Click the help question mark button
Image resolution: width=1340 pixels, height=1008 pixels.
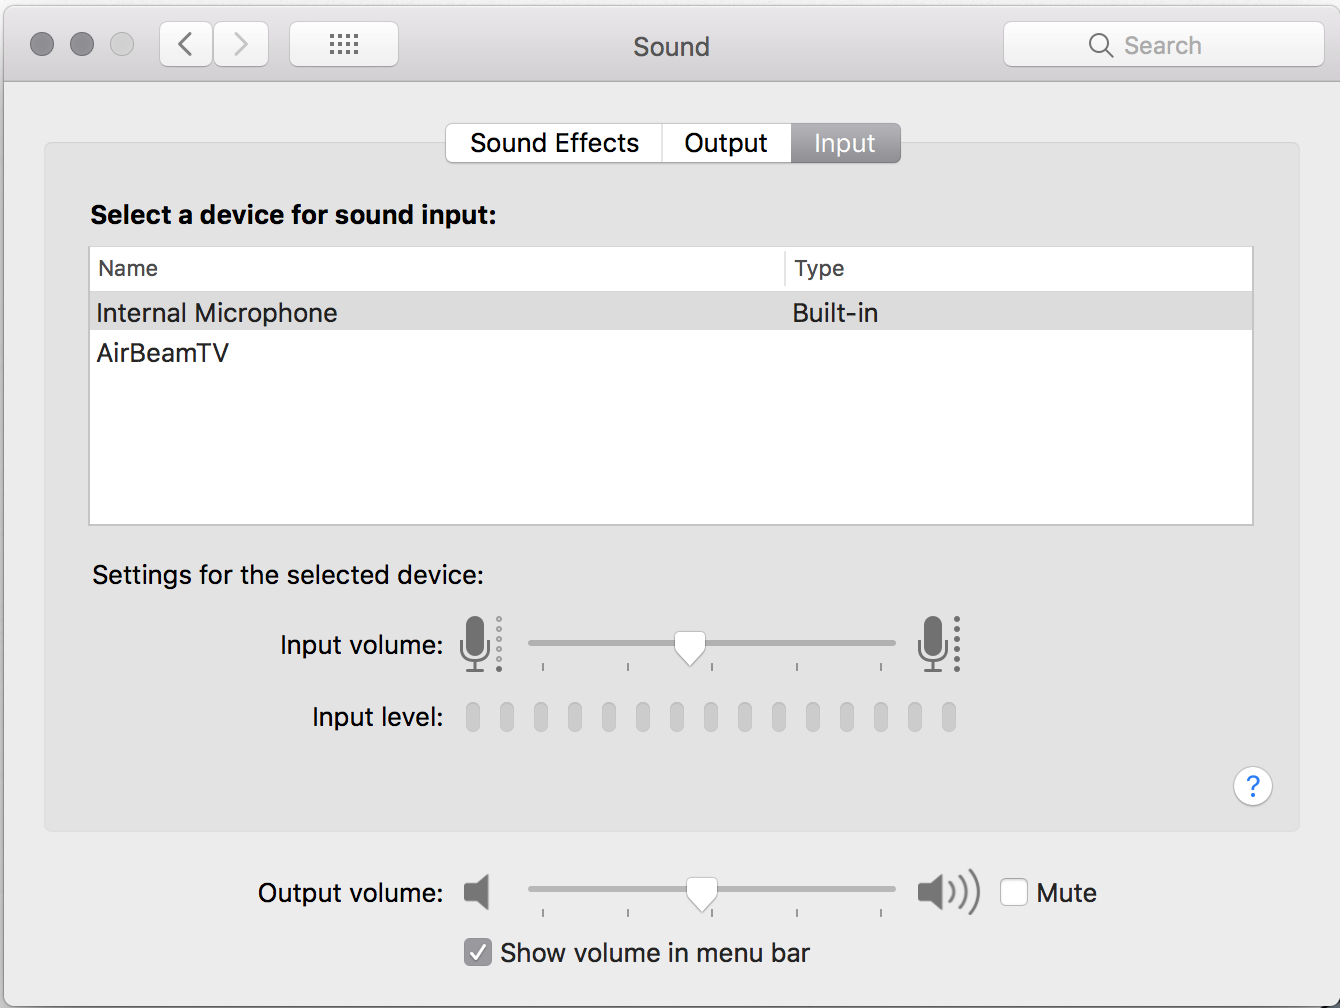(x=1252, y=786)
